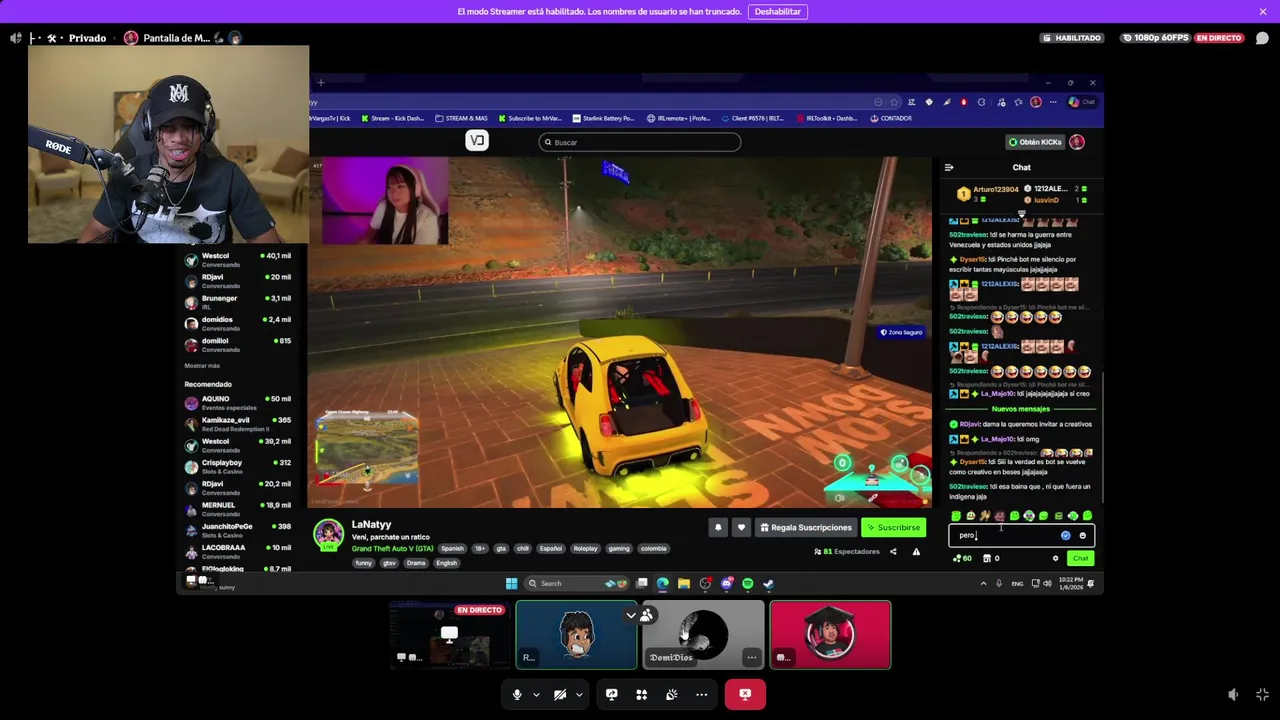Viewport: 1280px width, 720px height.
Task: Open more options in call bar
Action: pyautogui.click(x=702, y=694)
